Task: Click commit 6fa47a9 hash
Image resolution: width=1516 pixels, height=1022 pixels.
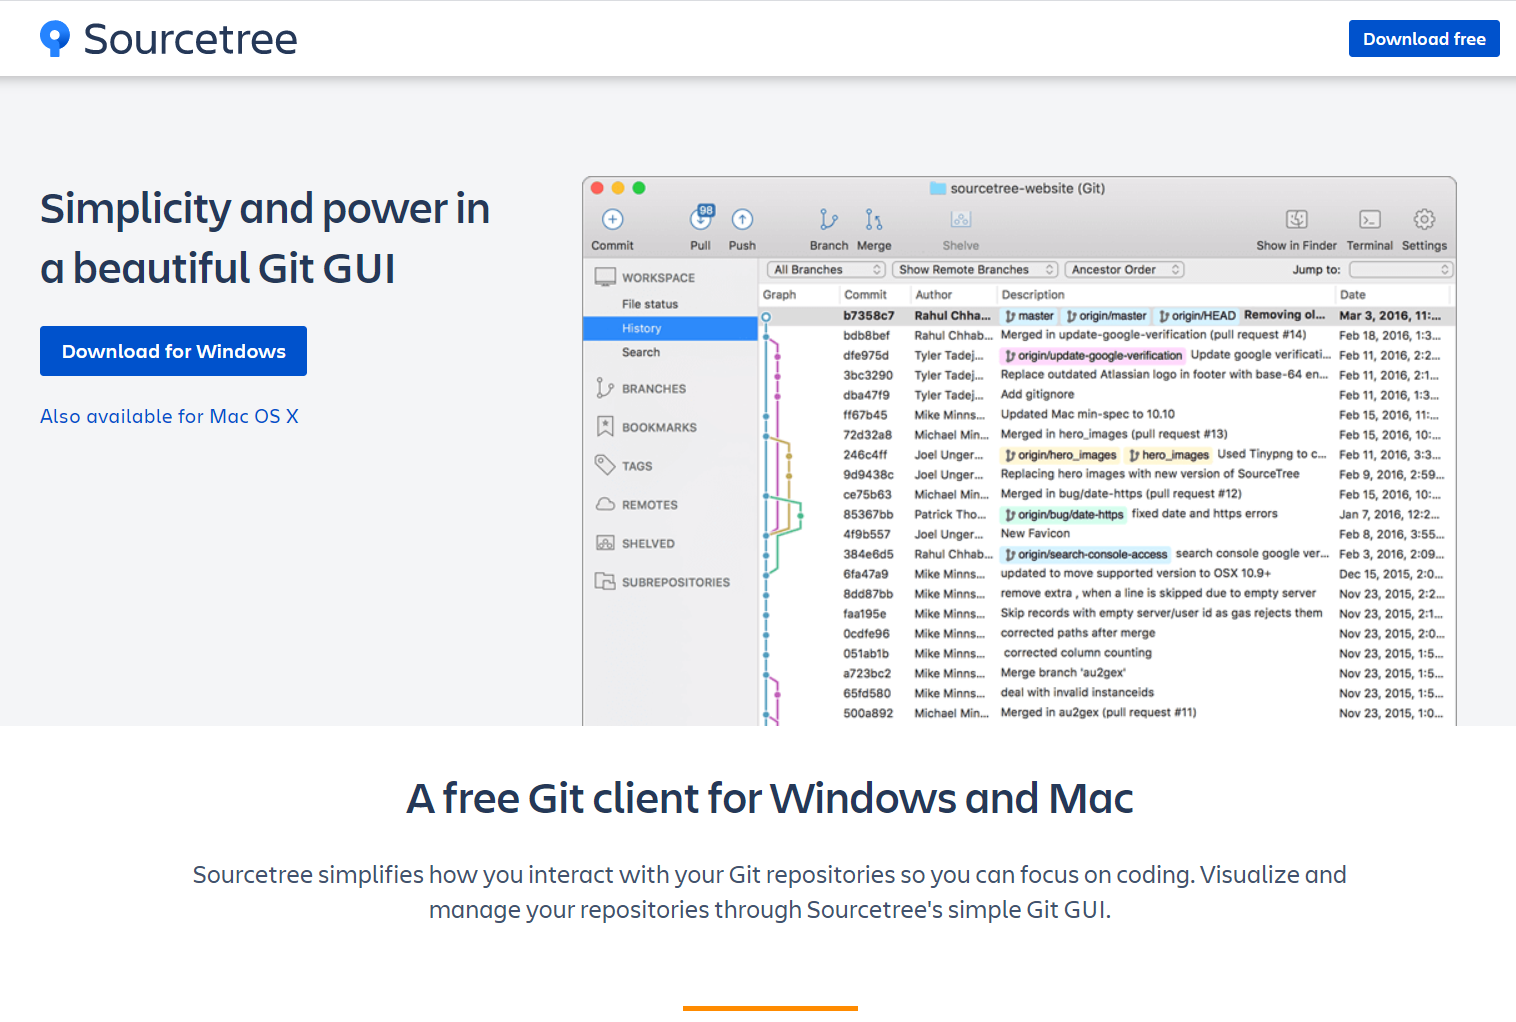Action: pos(865,574)
